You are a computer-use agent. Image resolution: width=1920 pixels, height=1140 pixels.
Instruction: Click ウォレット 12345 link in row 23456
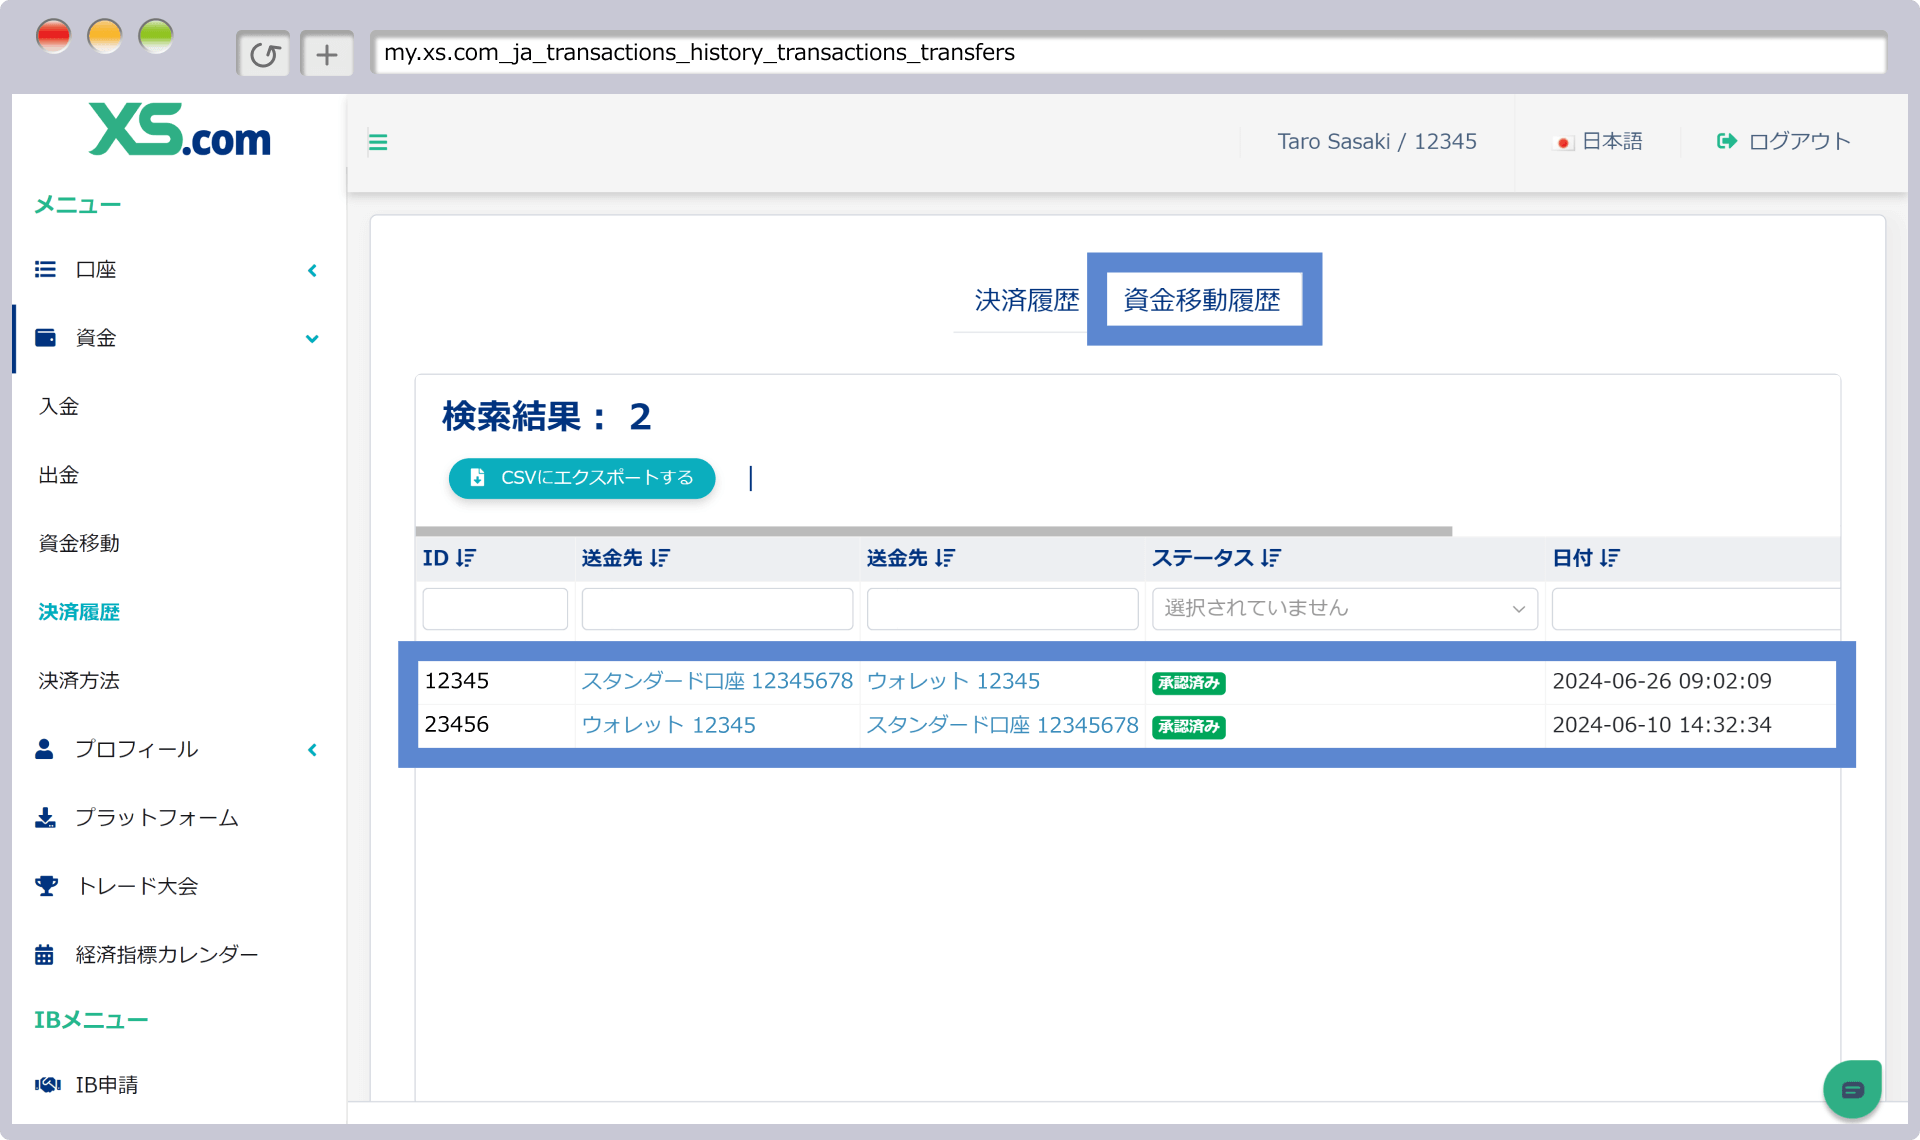pyautogui.click(x=668, y=725)
